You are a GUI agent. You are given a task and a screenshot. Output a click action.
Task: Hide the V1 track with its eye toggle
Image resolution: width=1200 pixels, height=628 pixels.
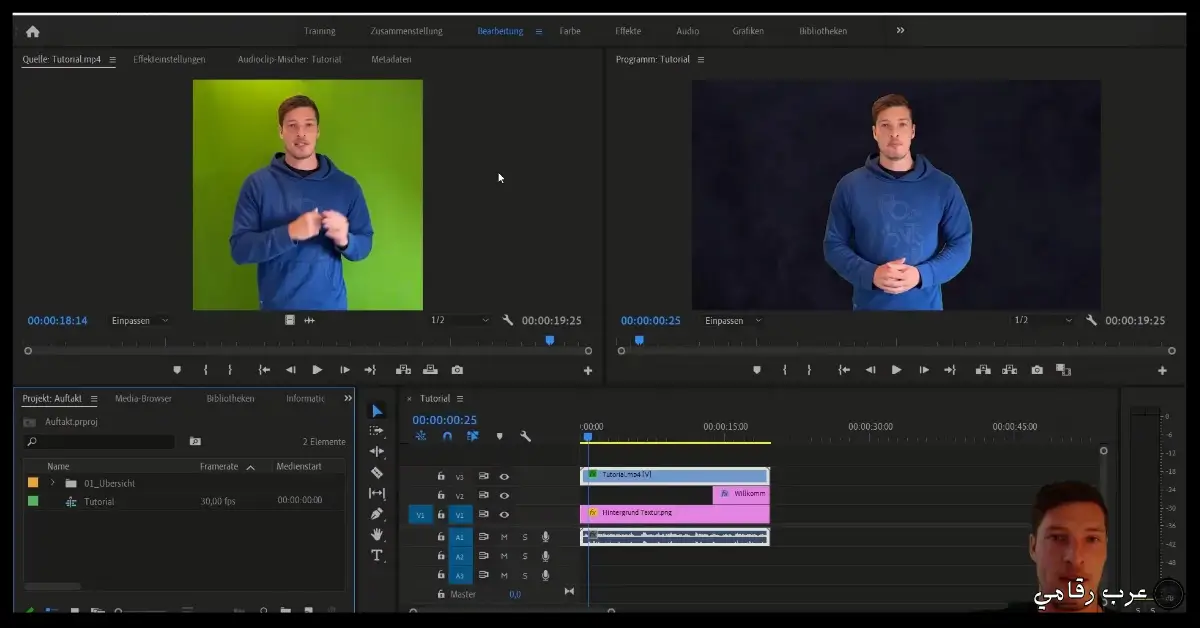[504, 514]
